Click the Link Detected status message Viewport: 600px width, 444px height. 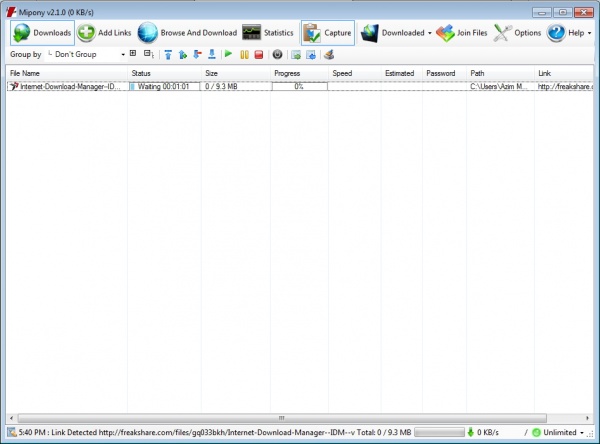pyautogui.click(x=187, y=433)
